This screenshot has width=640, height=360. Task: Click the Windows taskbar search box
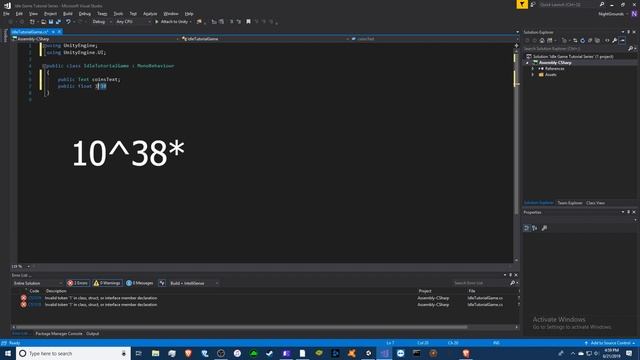click(73, 353)
